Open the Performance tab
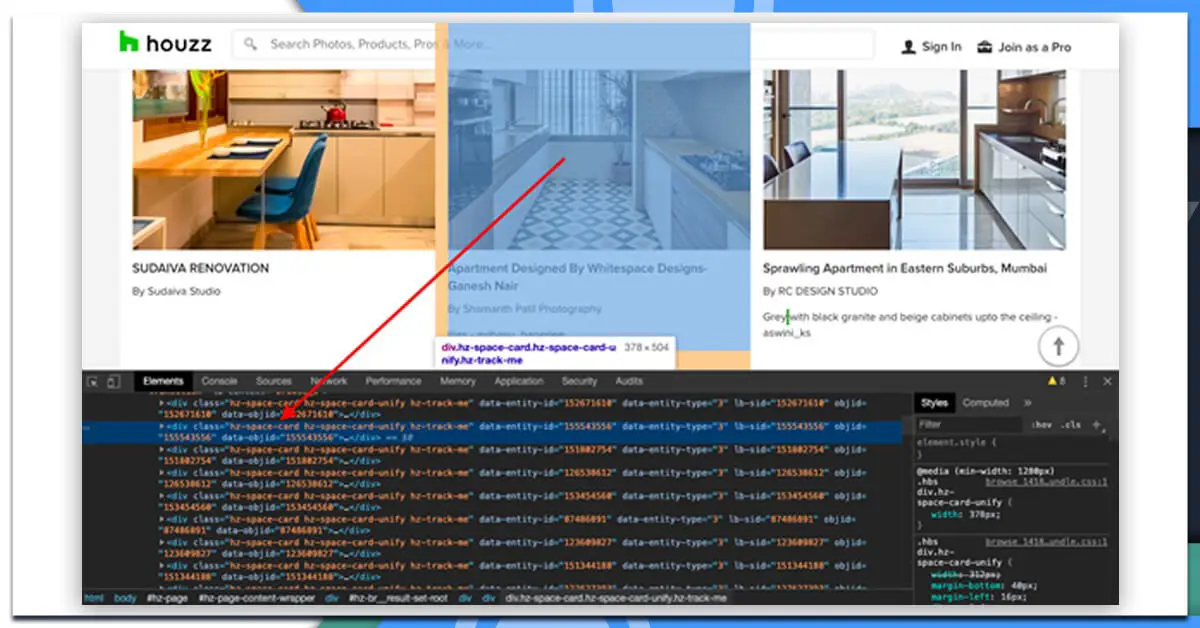 pyautogui.click(x=393, y=381)
